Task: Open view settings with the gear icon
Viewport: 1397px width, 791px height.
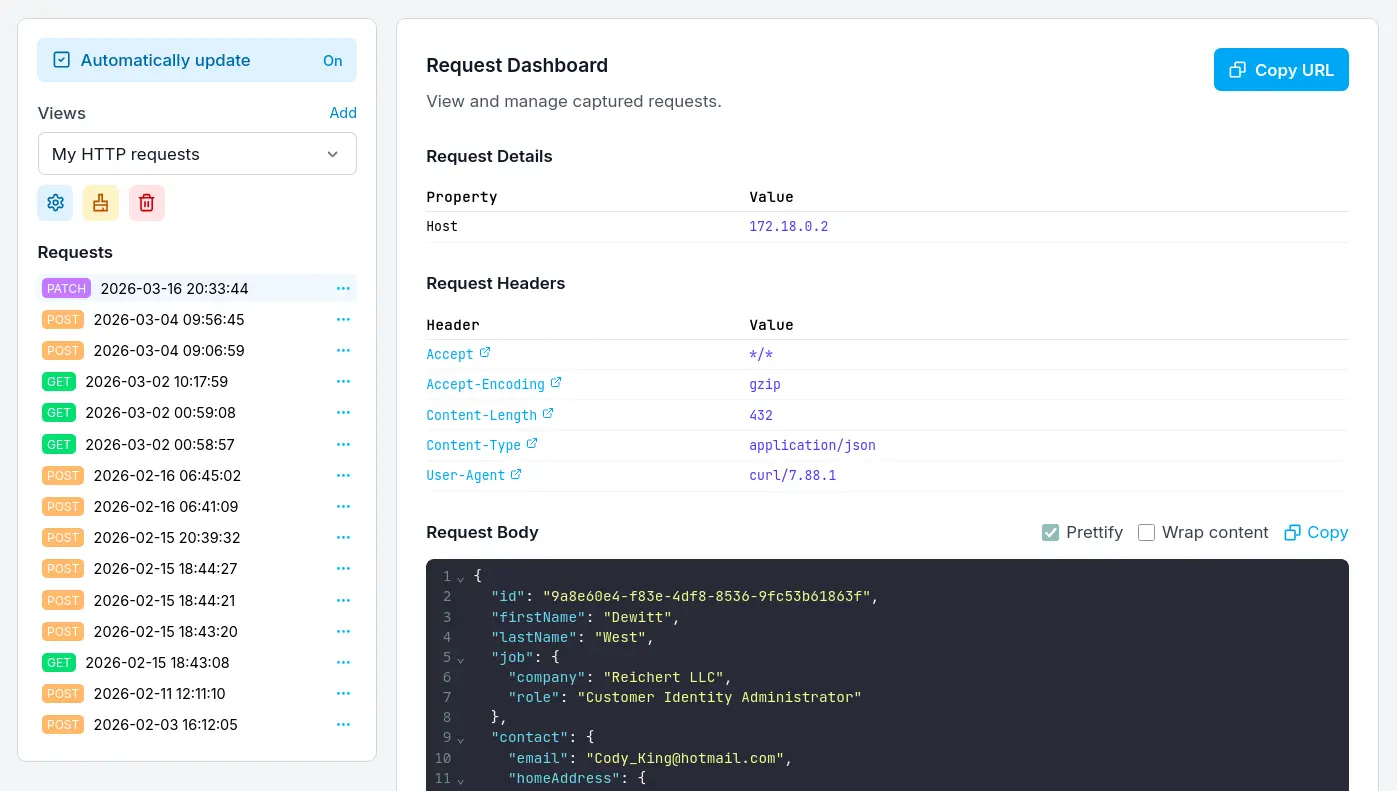Action: click(55, 203)
